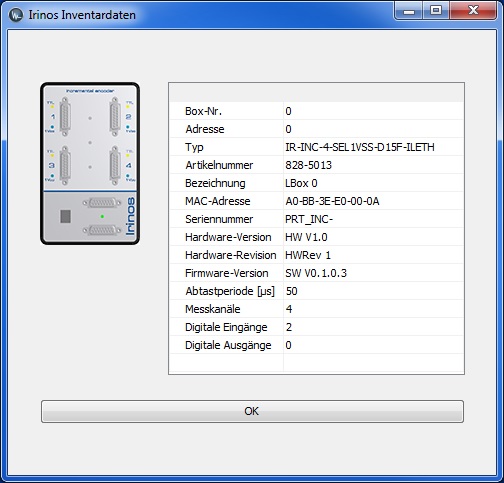Click the table header row

[x=317, y=93]
